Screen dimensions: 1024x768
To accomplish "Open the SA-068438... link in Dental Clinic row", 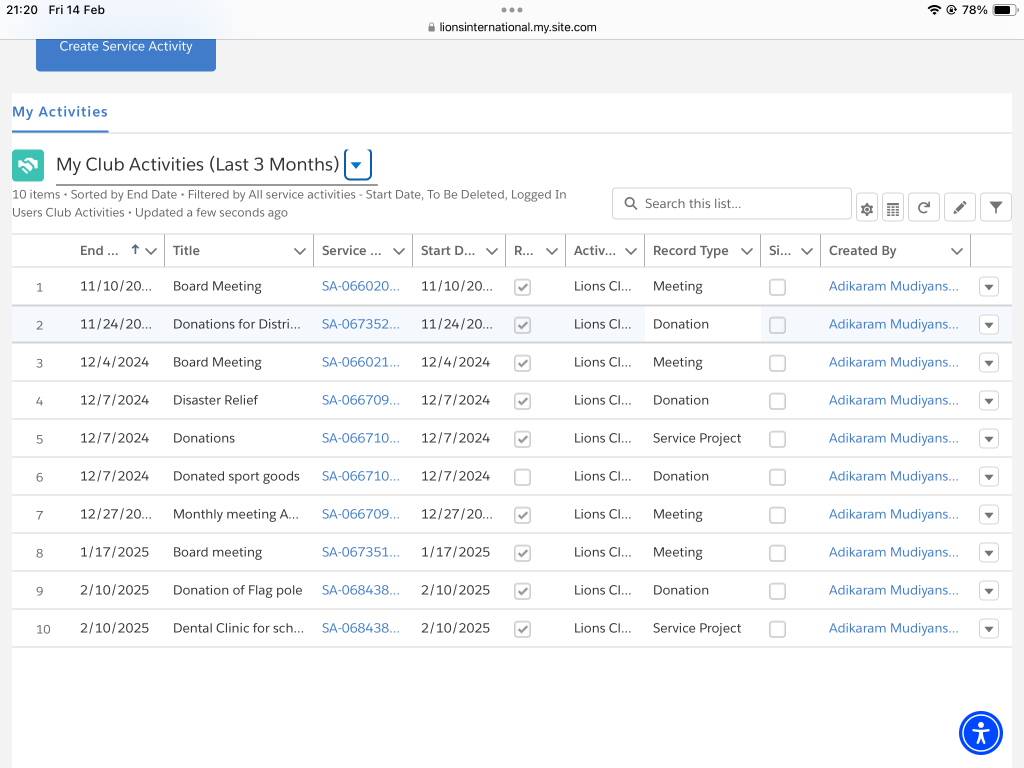I will (x=360, y=628).
